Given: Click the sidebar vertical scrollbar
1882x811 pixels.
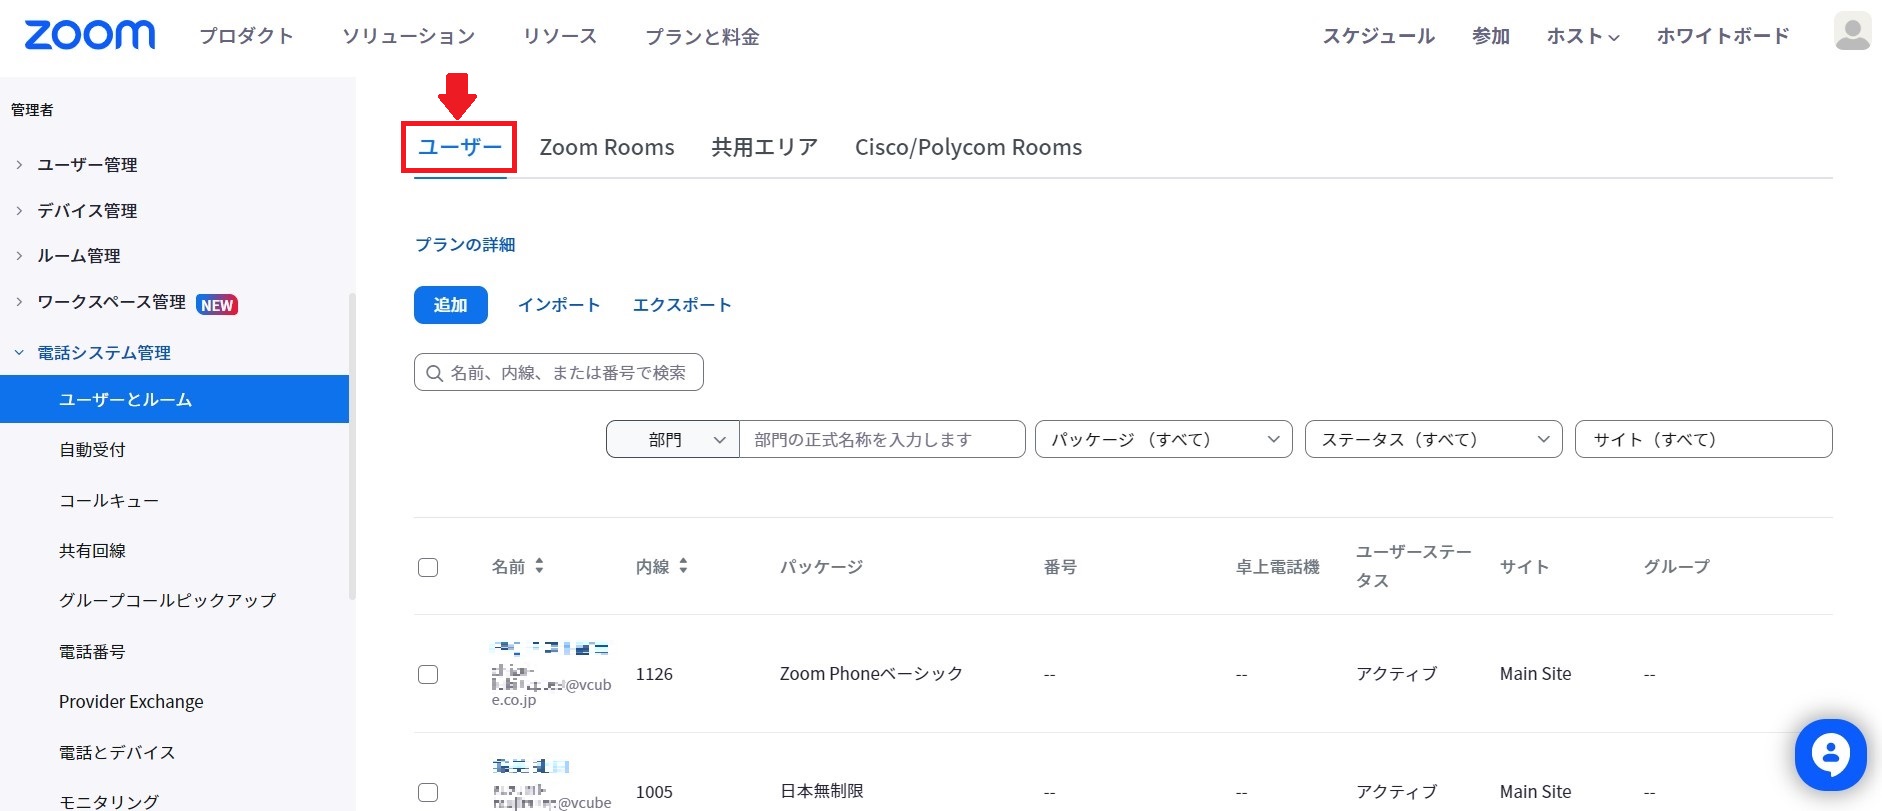Looking at the screenshot, I should (352, 446).
